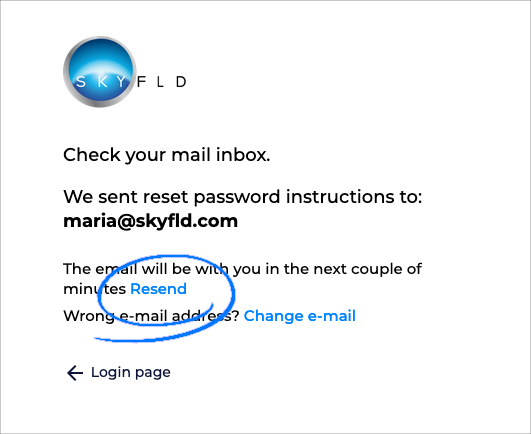This screenshot has height=434, width=531.
Task: Click the words 'couple of' in the message
Action: (386, 269)
